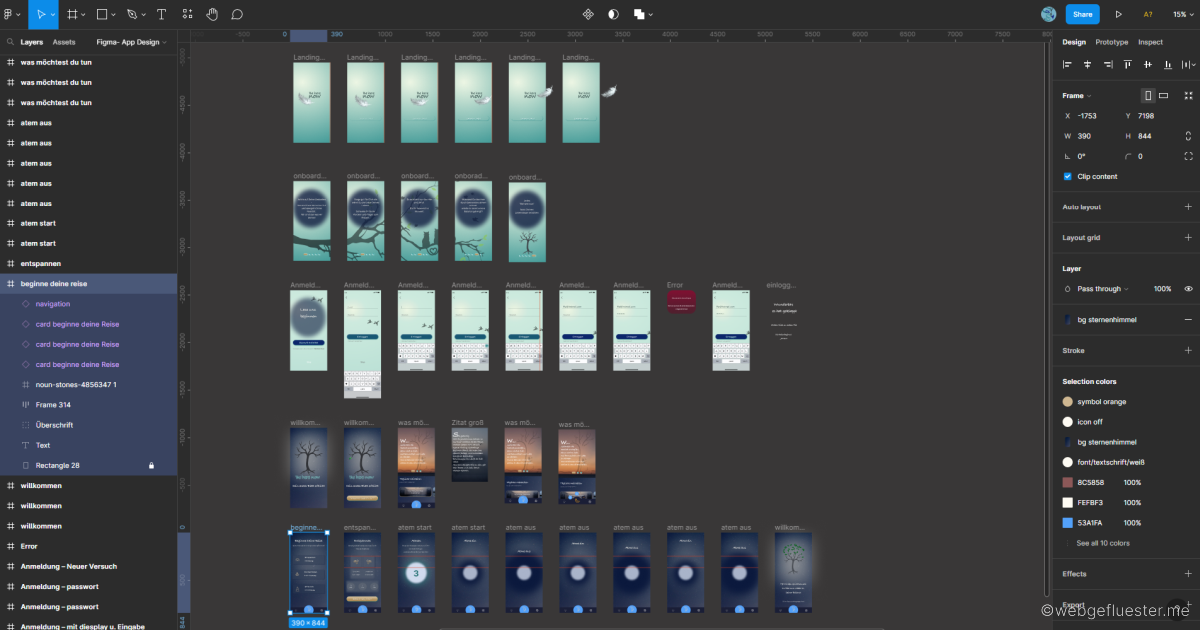Screen dimensions: 1200x630
Task: Click the 53A1FA blue color swatch
Action: click(1068, 523)
